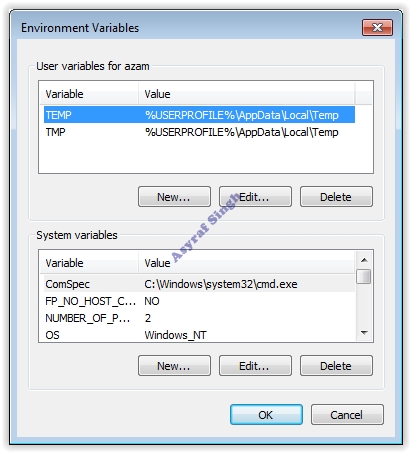Sort user variables by Value column header

point(247,94)
